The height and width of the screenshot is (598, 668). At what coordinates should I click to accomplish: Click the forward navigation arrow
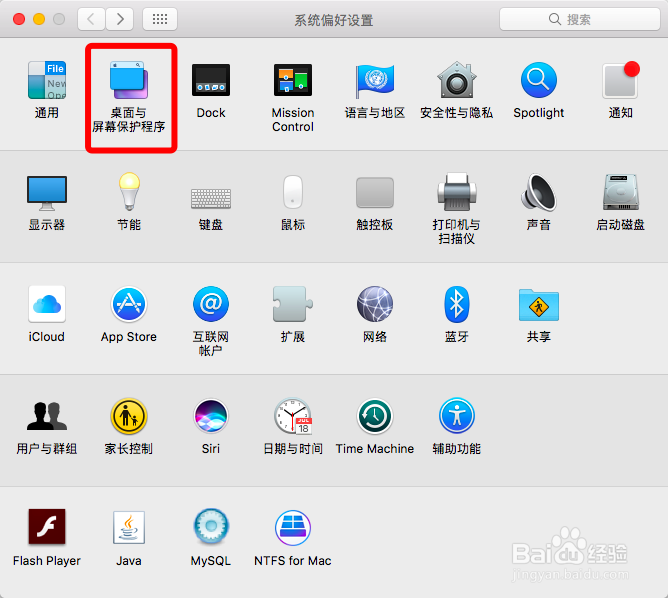(x=120, y=19)
